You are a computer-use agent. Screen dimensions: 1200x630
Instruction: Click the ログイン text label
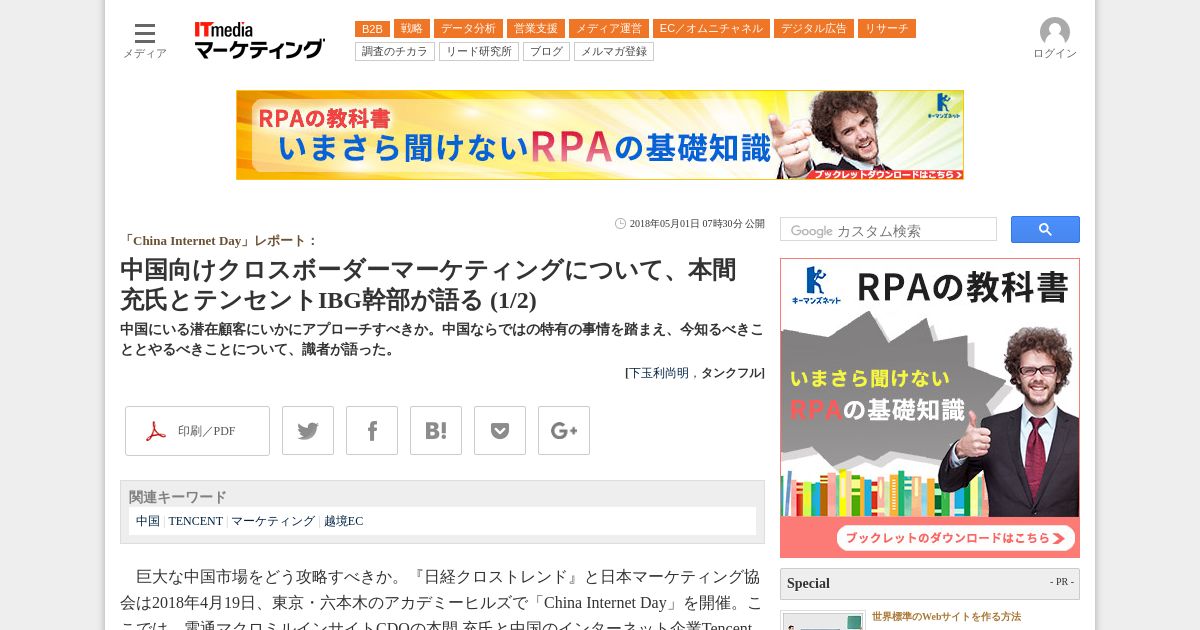click(x=1055, y=54)
